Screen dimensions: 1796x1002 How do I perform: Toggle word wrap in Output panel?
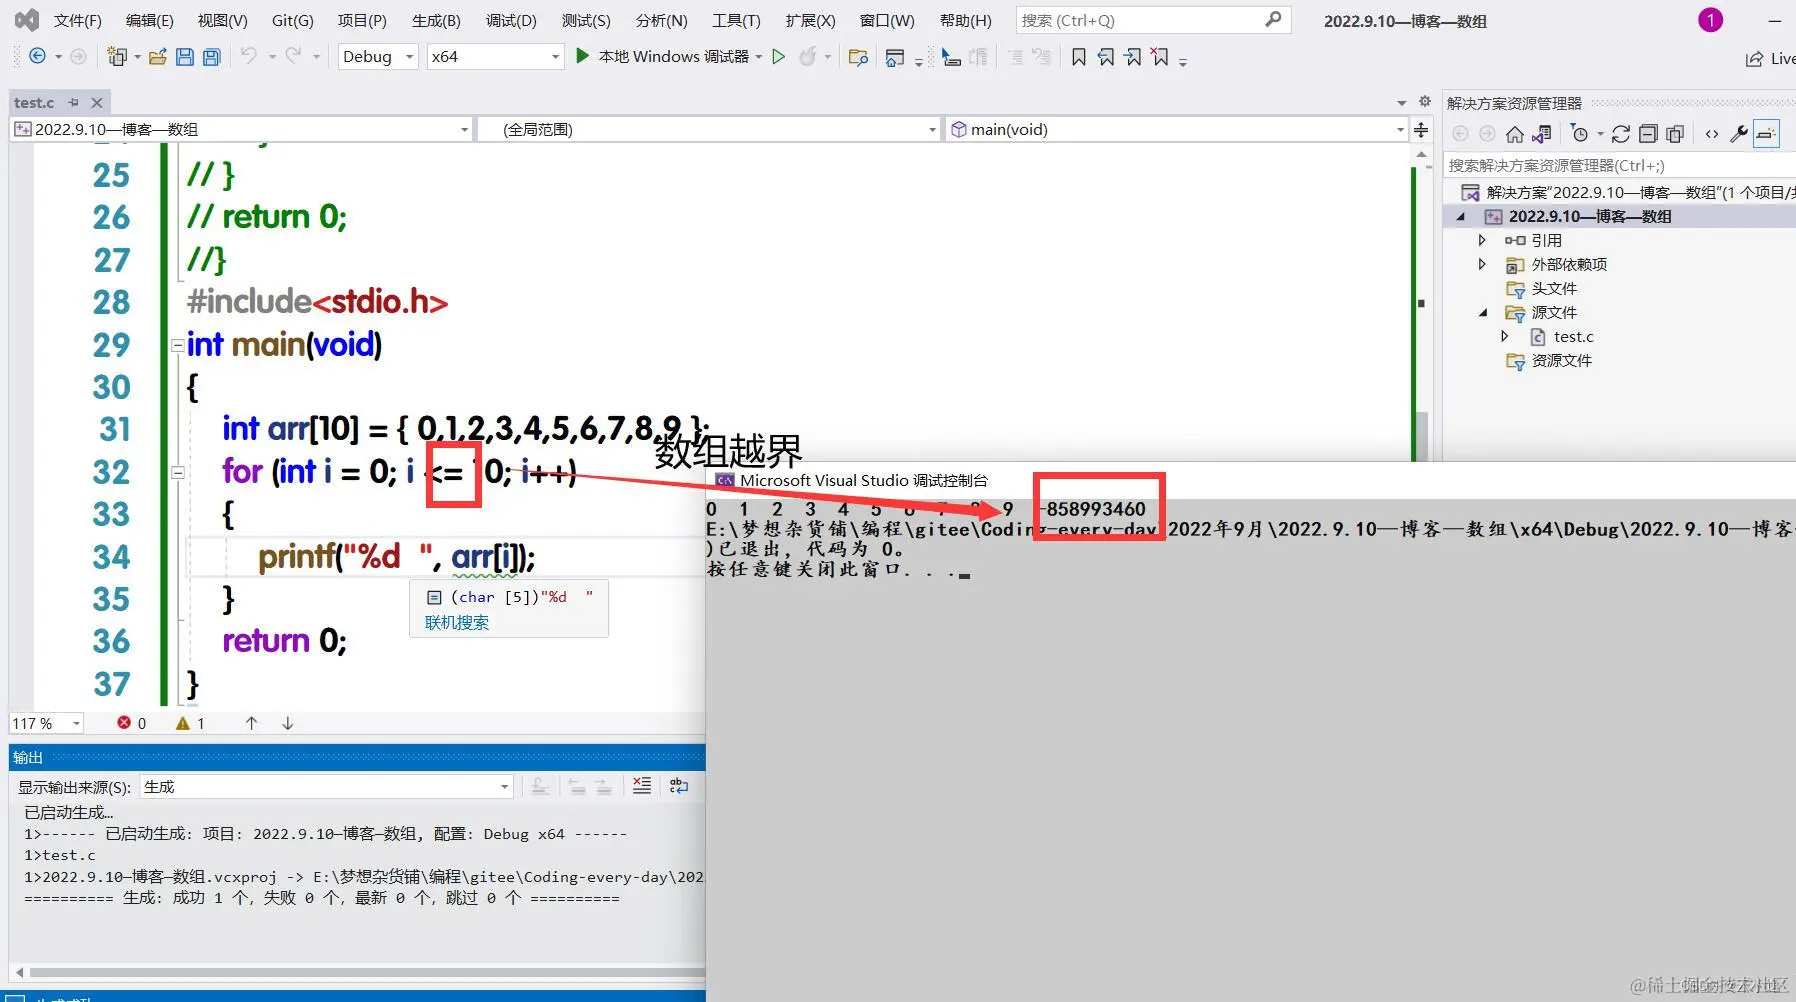679,786
